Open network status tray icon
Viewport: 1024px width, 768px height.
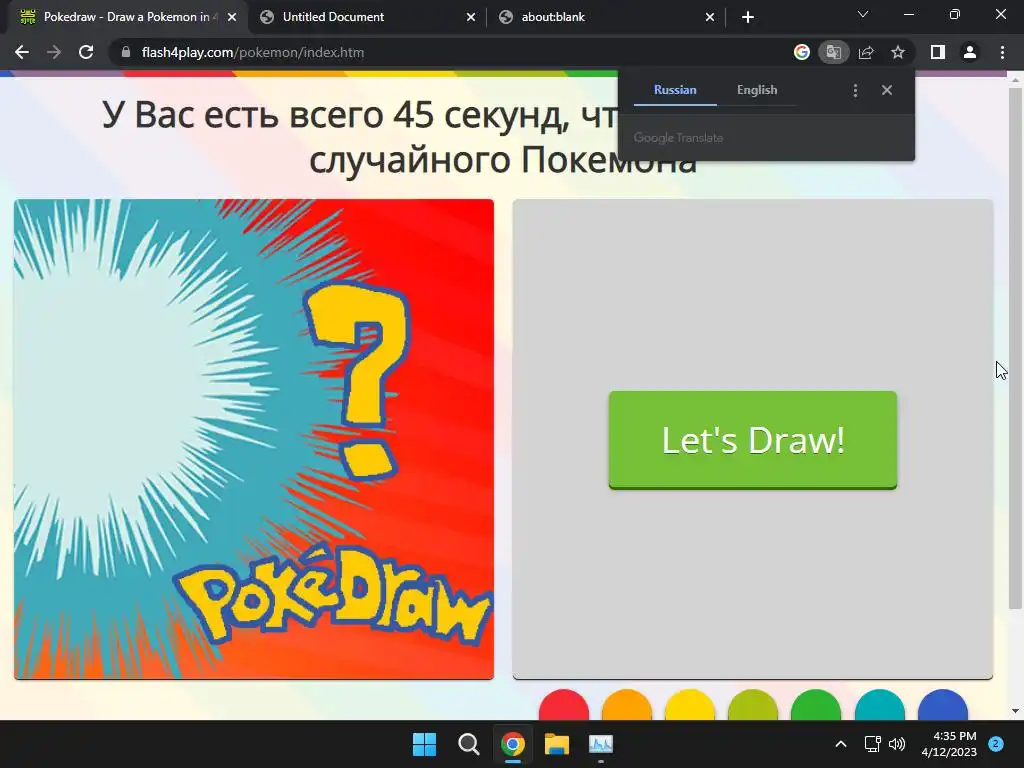click(x=872, y=744)
